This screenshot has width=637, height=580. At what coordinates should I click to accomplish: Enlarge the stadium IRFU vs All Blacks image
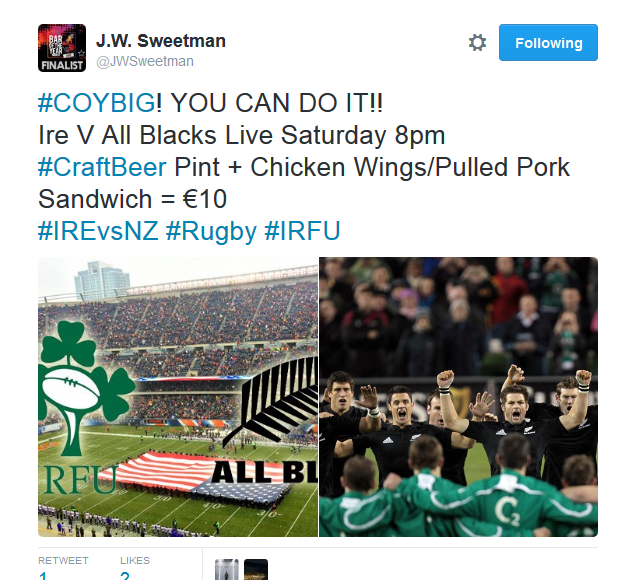(178, 397)
